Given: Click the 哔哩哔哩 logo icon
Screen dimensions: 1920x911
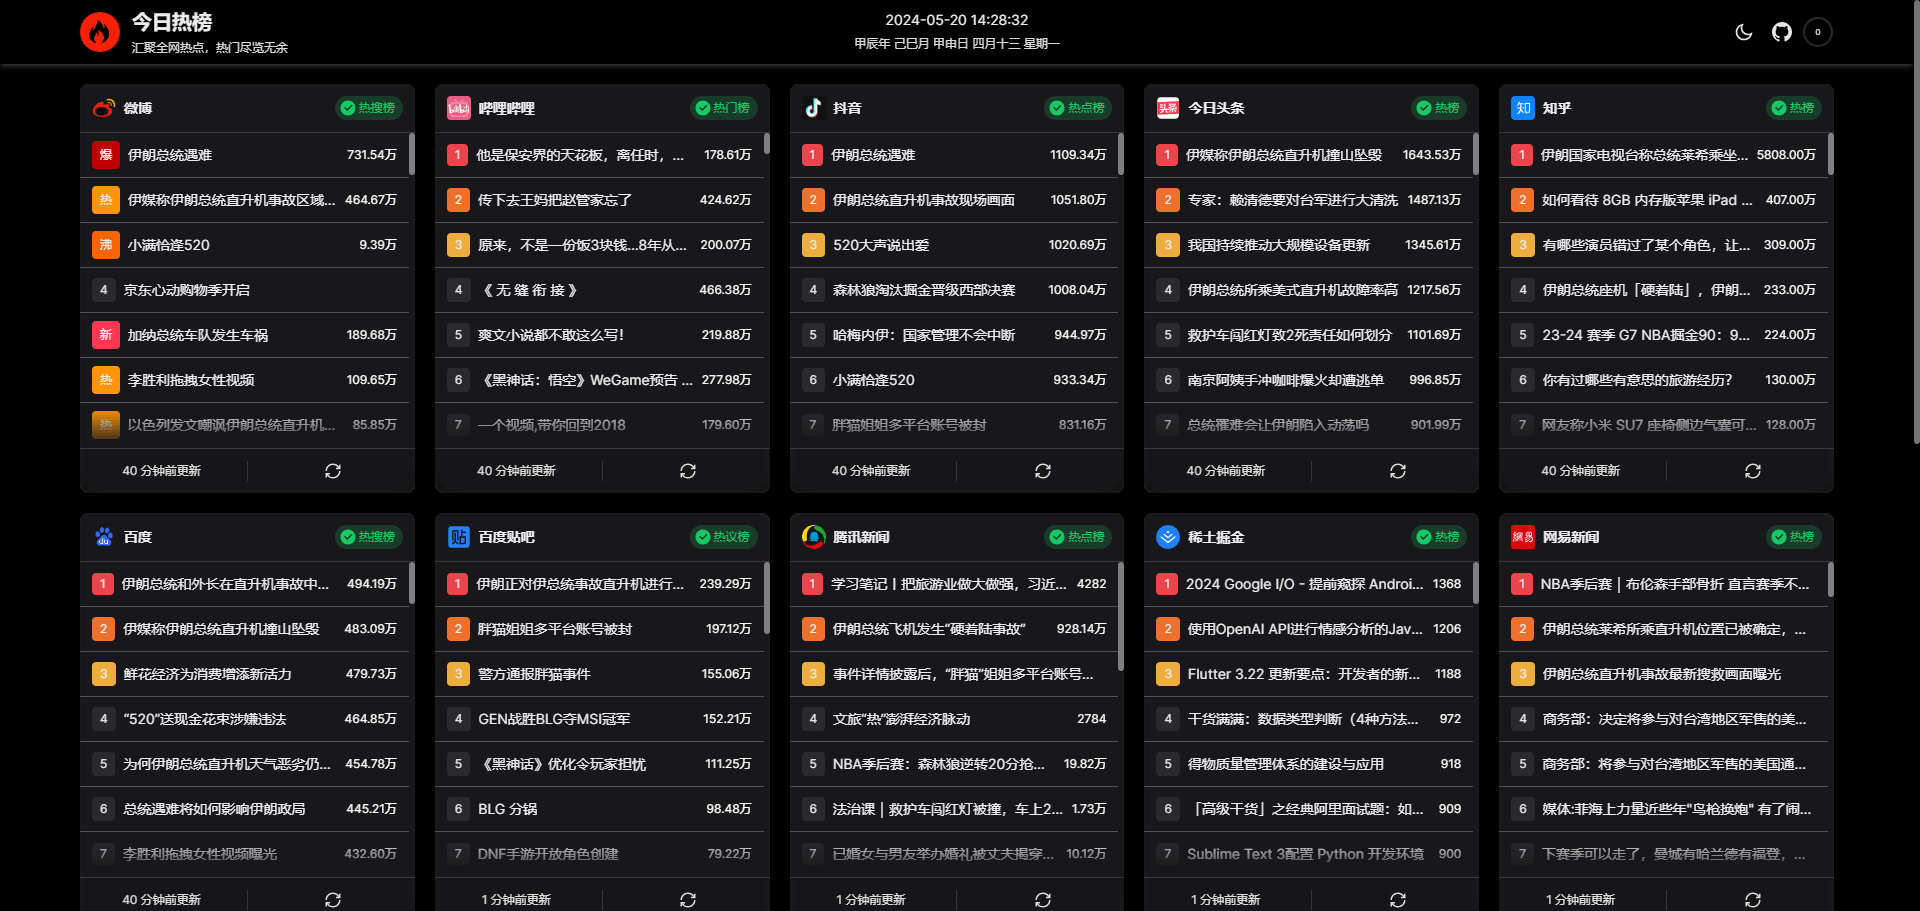Looking at the screenshot, I should [459, 108].
